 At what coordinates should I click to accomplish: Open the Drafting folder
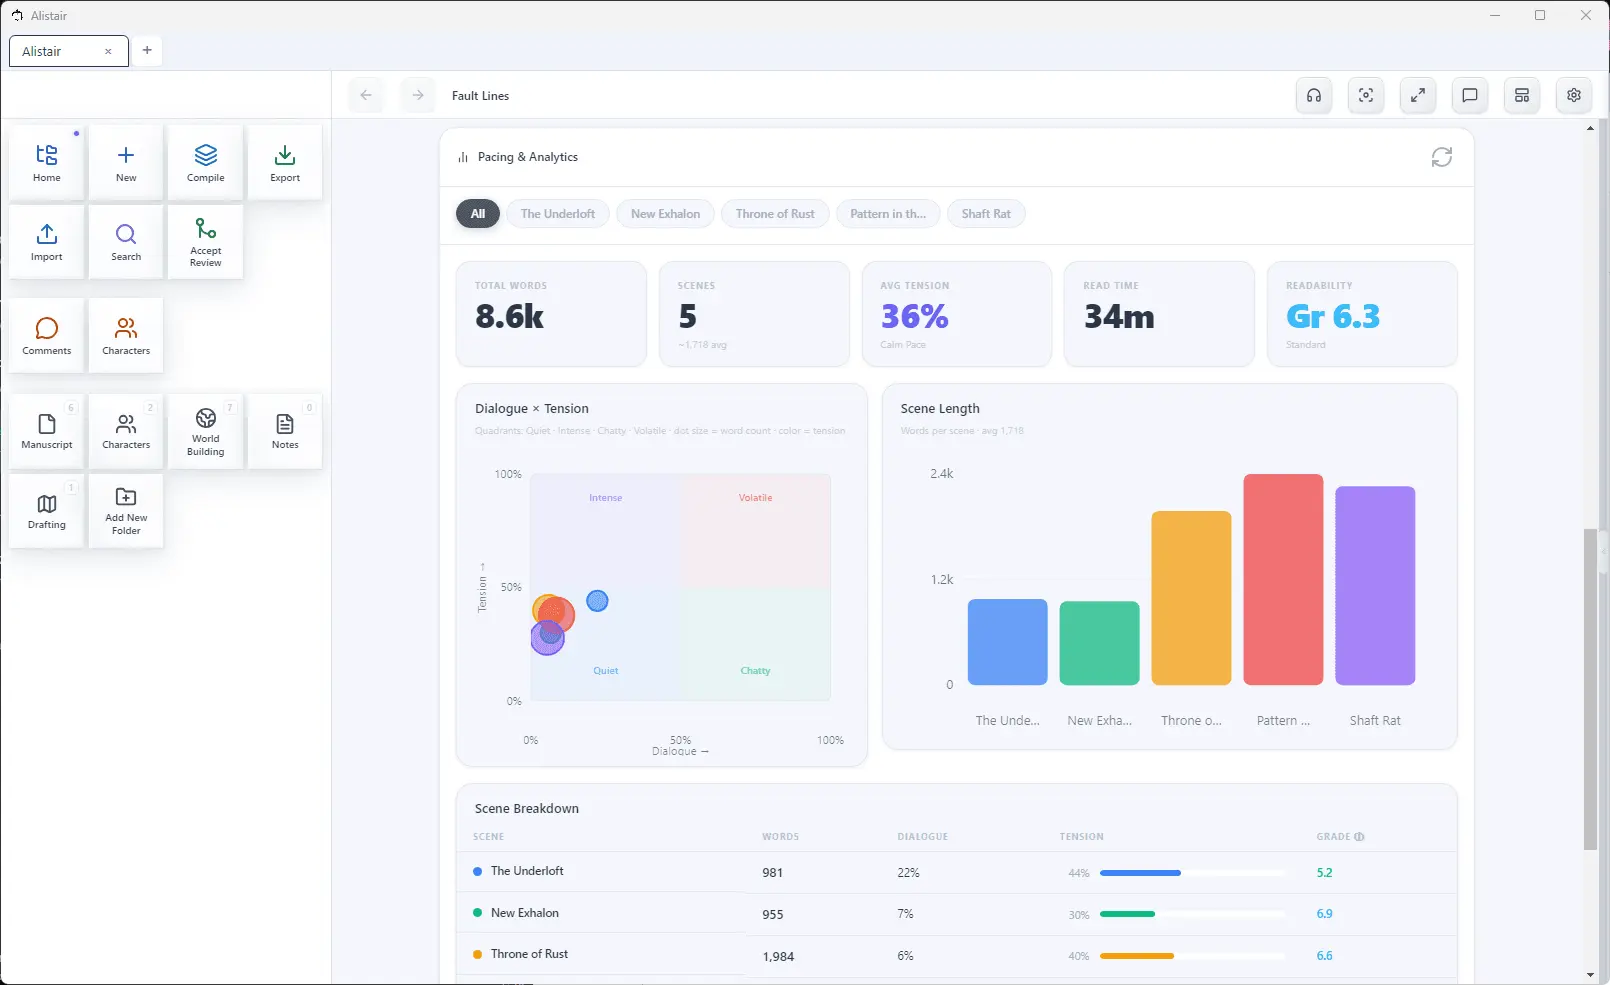(46, 510)
